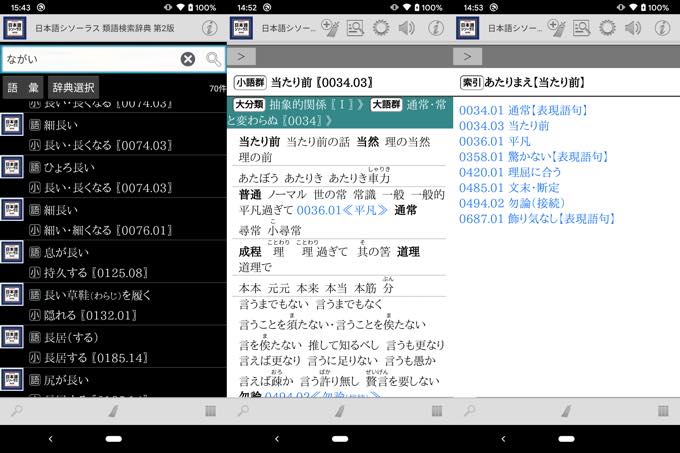Expand the > bar above 小語群 当たり前

(x=245, y=57)
